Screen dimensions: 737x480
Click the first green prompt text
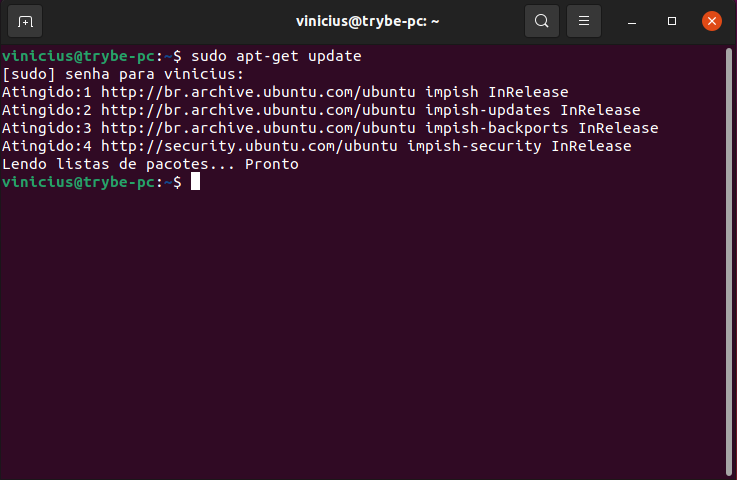tap(78, 56)
